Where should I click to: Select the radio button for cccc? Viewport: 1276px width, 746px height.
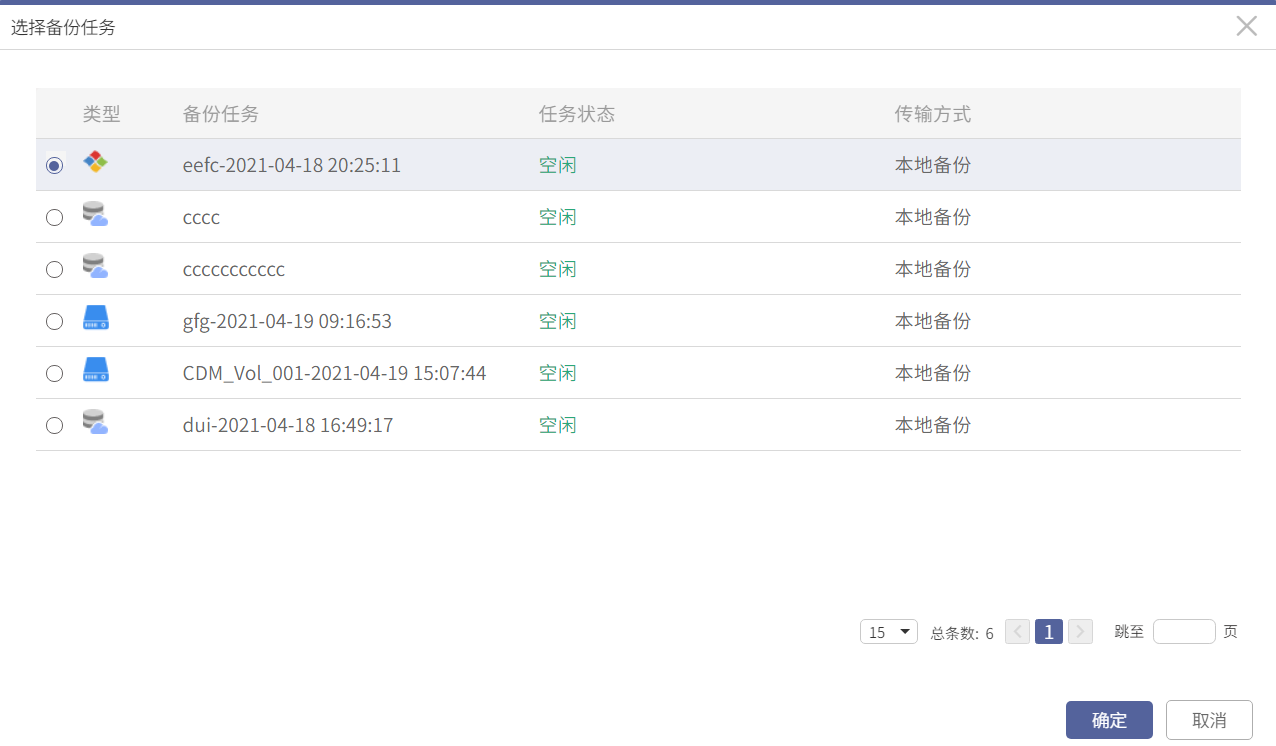[x=55, y=217]
